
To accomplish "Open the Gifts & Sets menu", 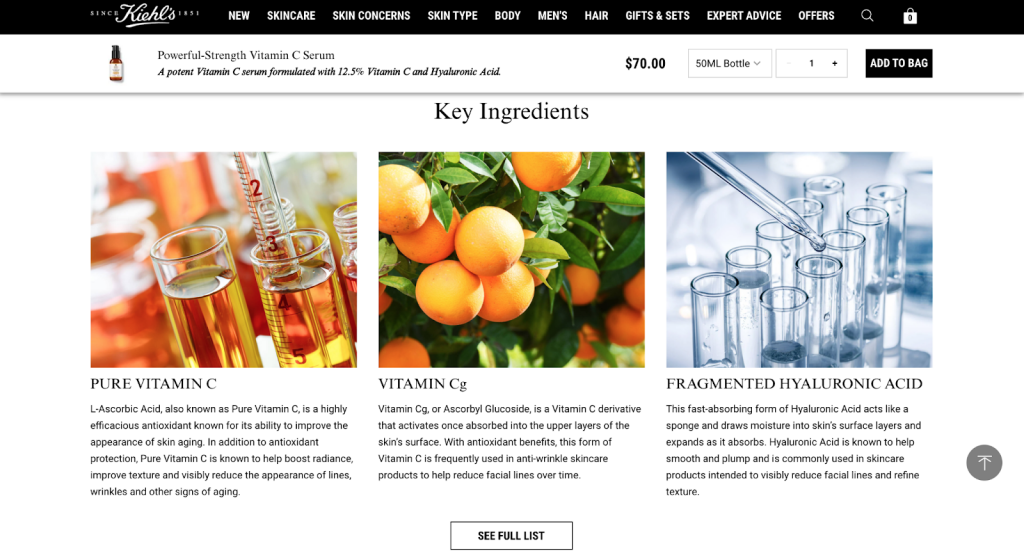I will click(657, 16).
